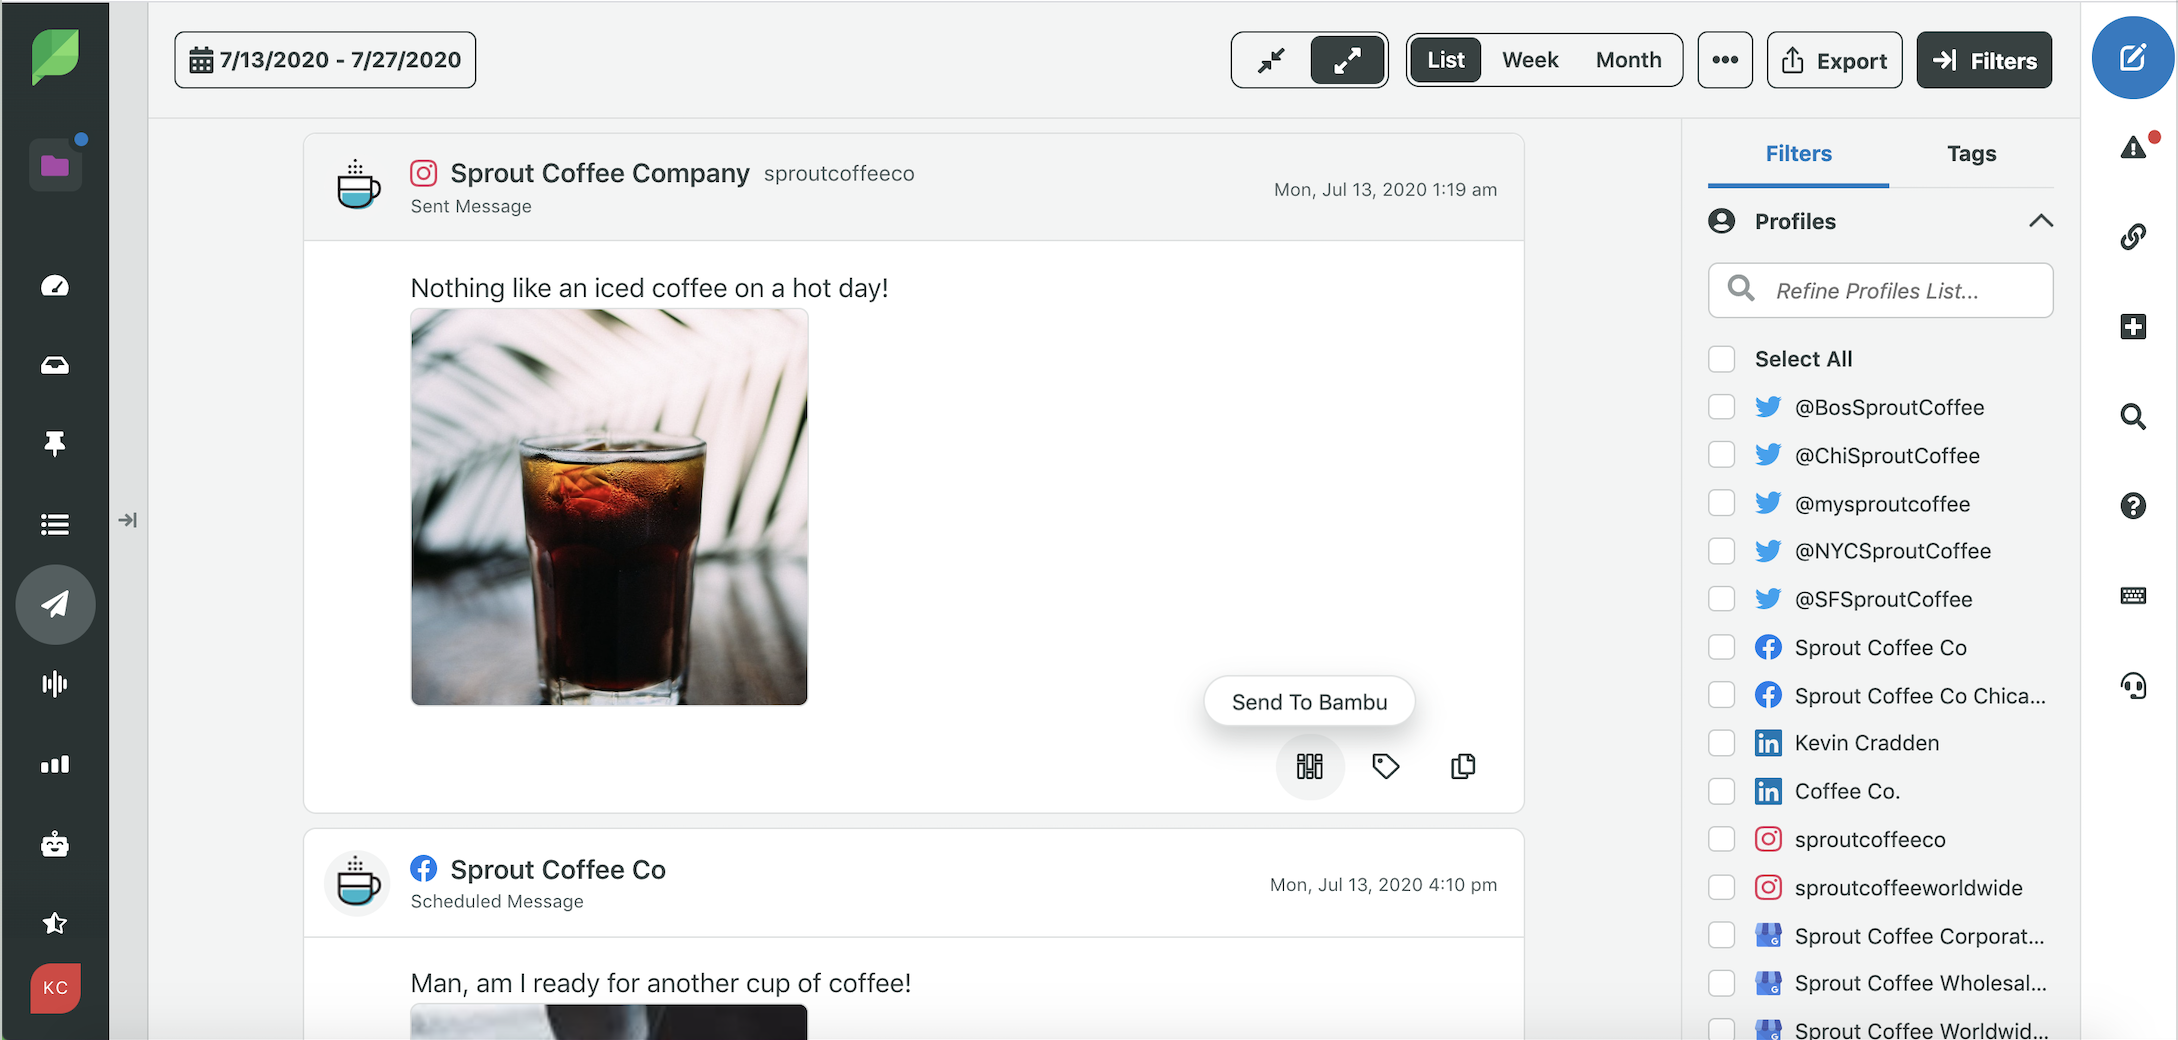The width and height of the screenshot is (2178, 1040).
Task: Check the Kevin Cradden LinkedIn checkbox
Action: (x=1721, y=743)
